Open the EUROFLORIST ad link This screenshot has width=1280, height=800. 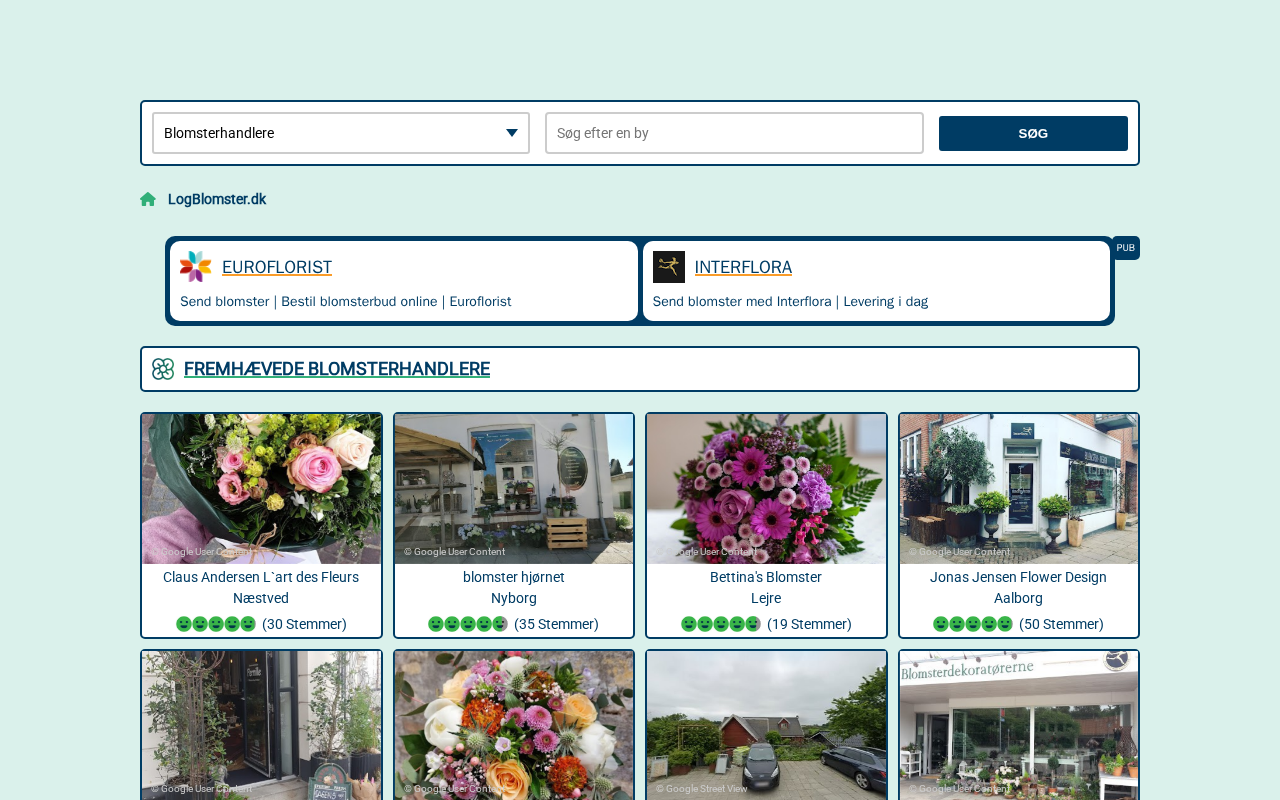pyautogui.click(x=277, y=267)
